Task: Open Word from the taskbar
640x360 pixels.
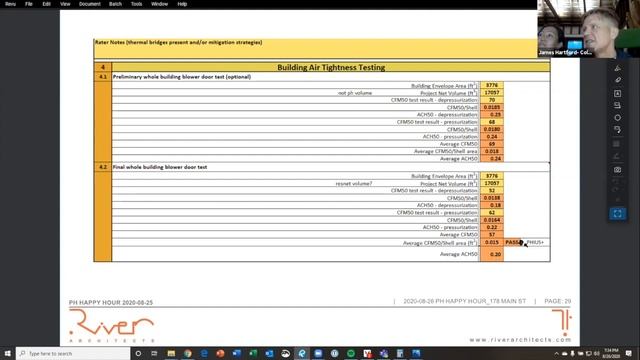Action: [x=237, y=353]
